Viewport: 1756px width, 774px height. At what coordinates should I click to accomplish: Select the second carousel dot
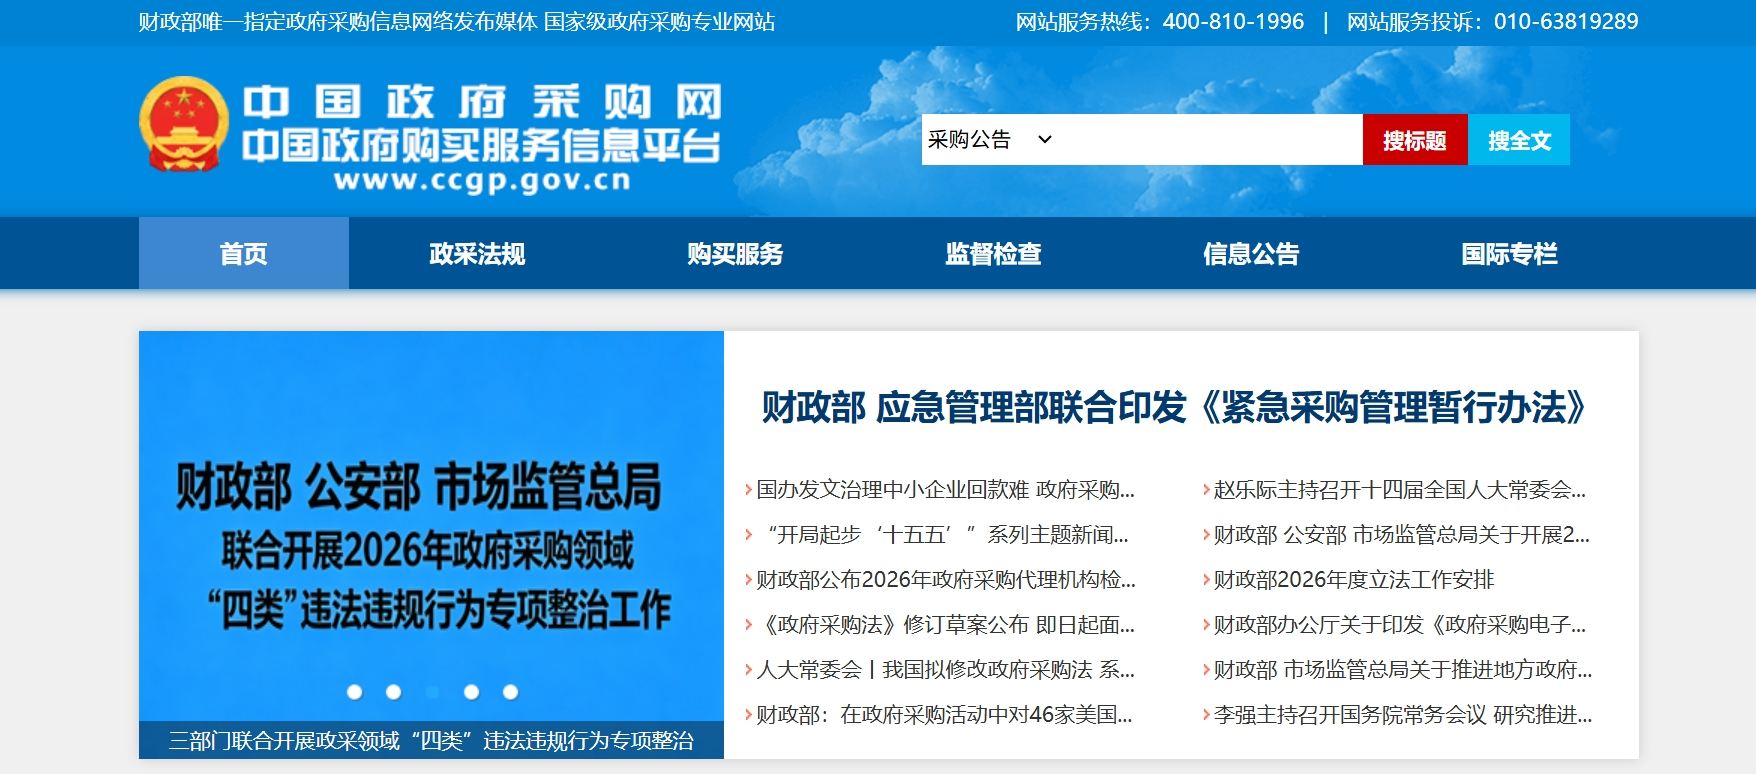coord(393,691)
